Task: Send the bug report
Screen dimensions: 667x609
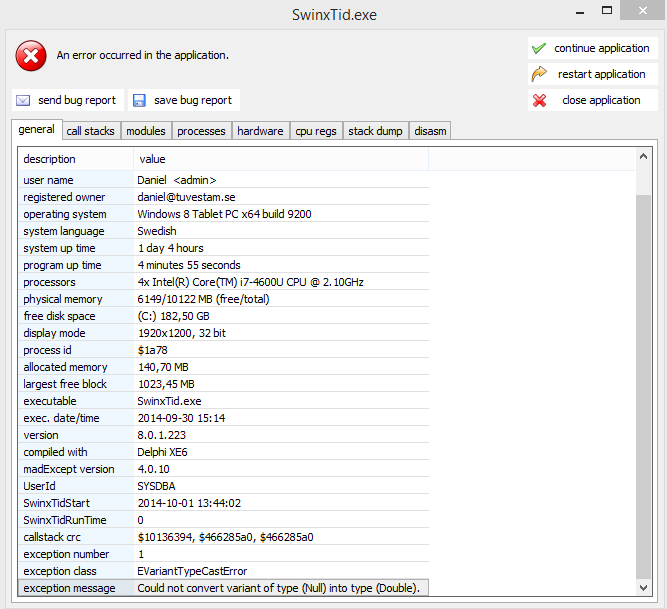Action: tap(68, 100)
